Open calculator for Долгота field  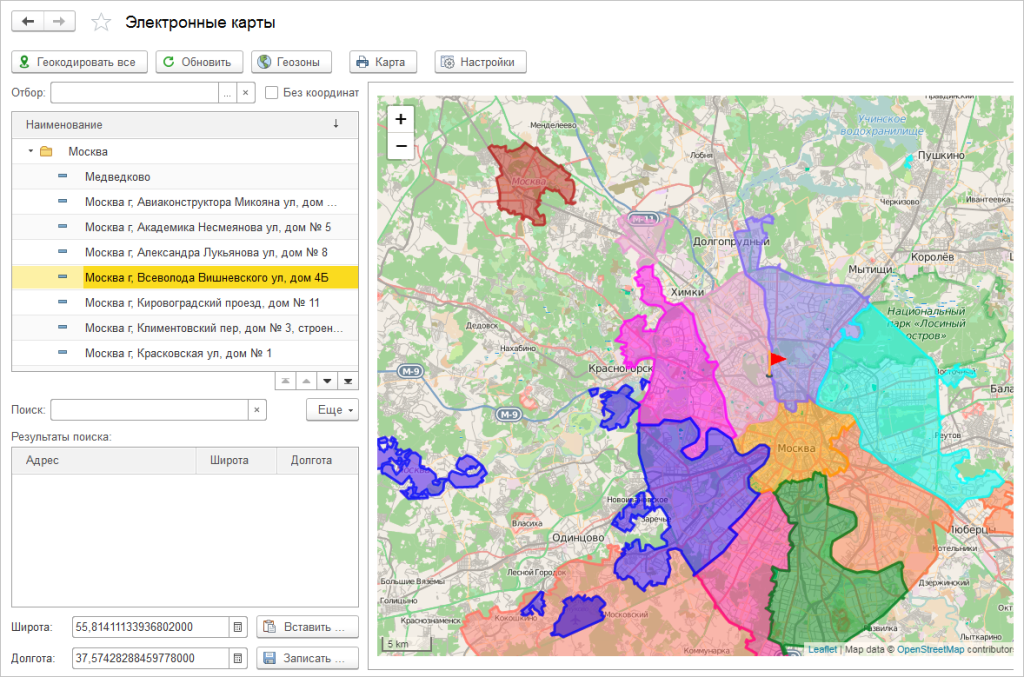(238, 658)
